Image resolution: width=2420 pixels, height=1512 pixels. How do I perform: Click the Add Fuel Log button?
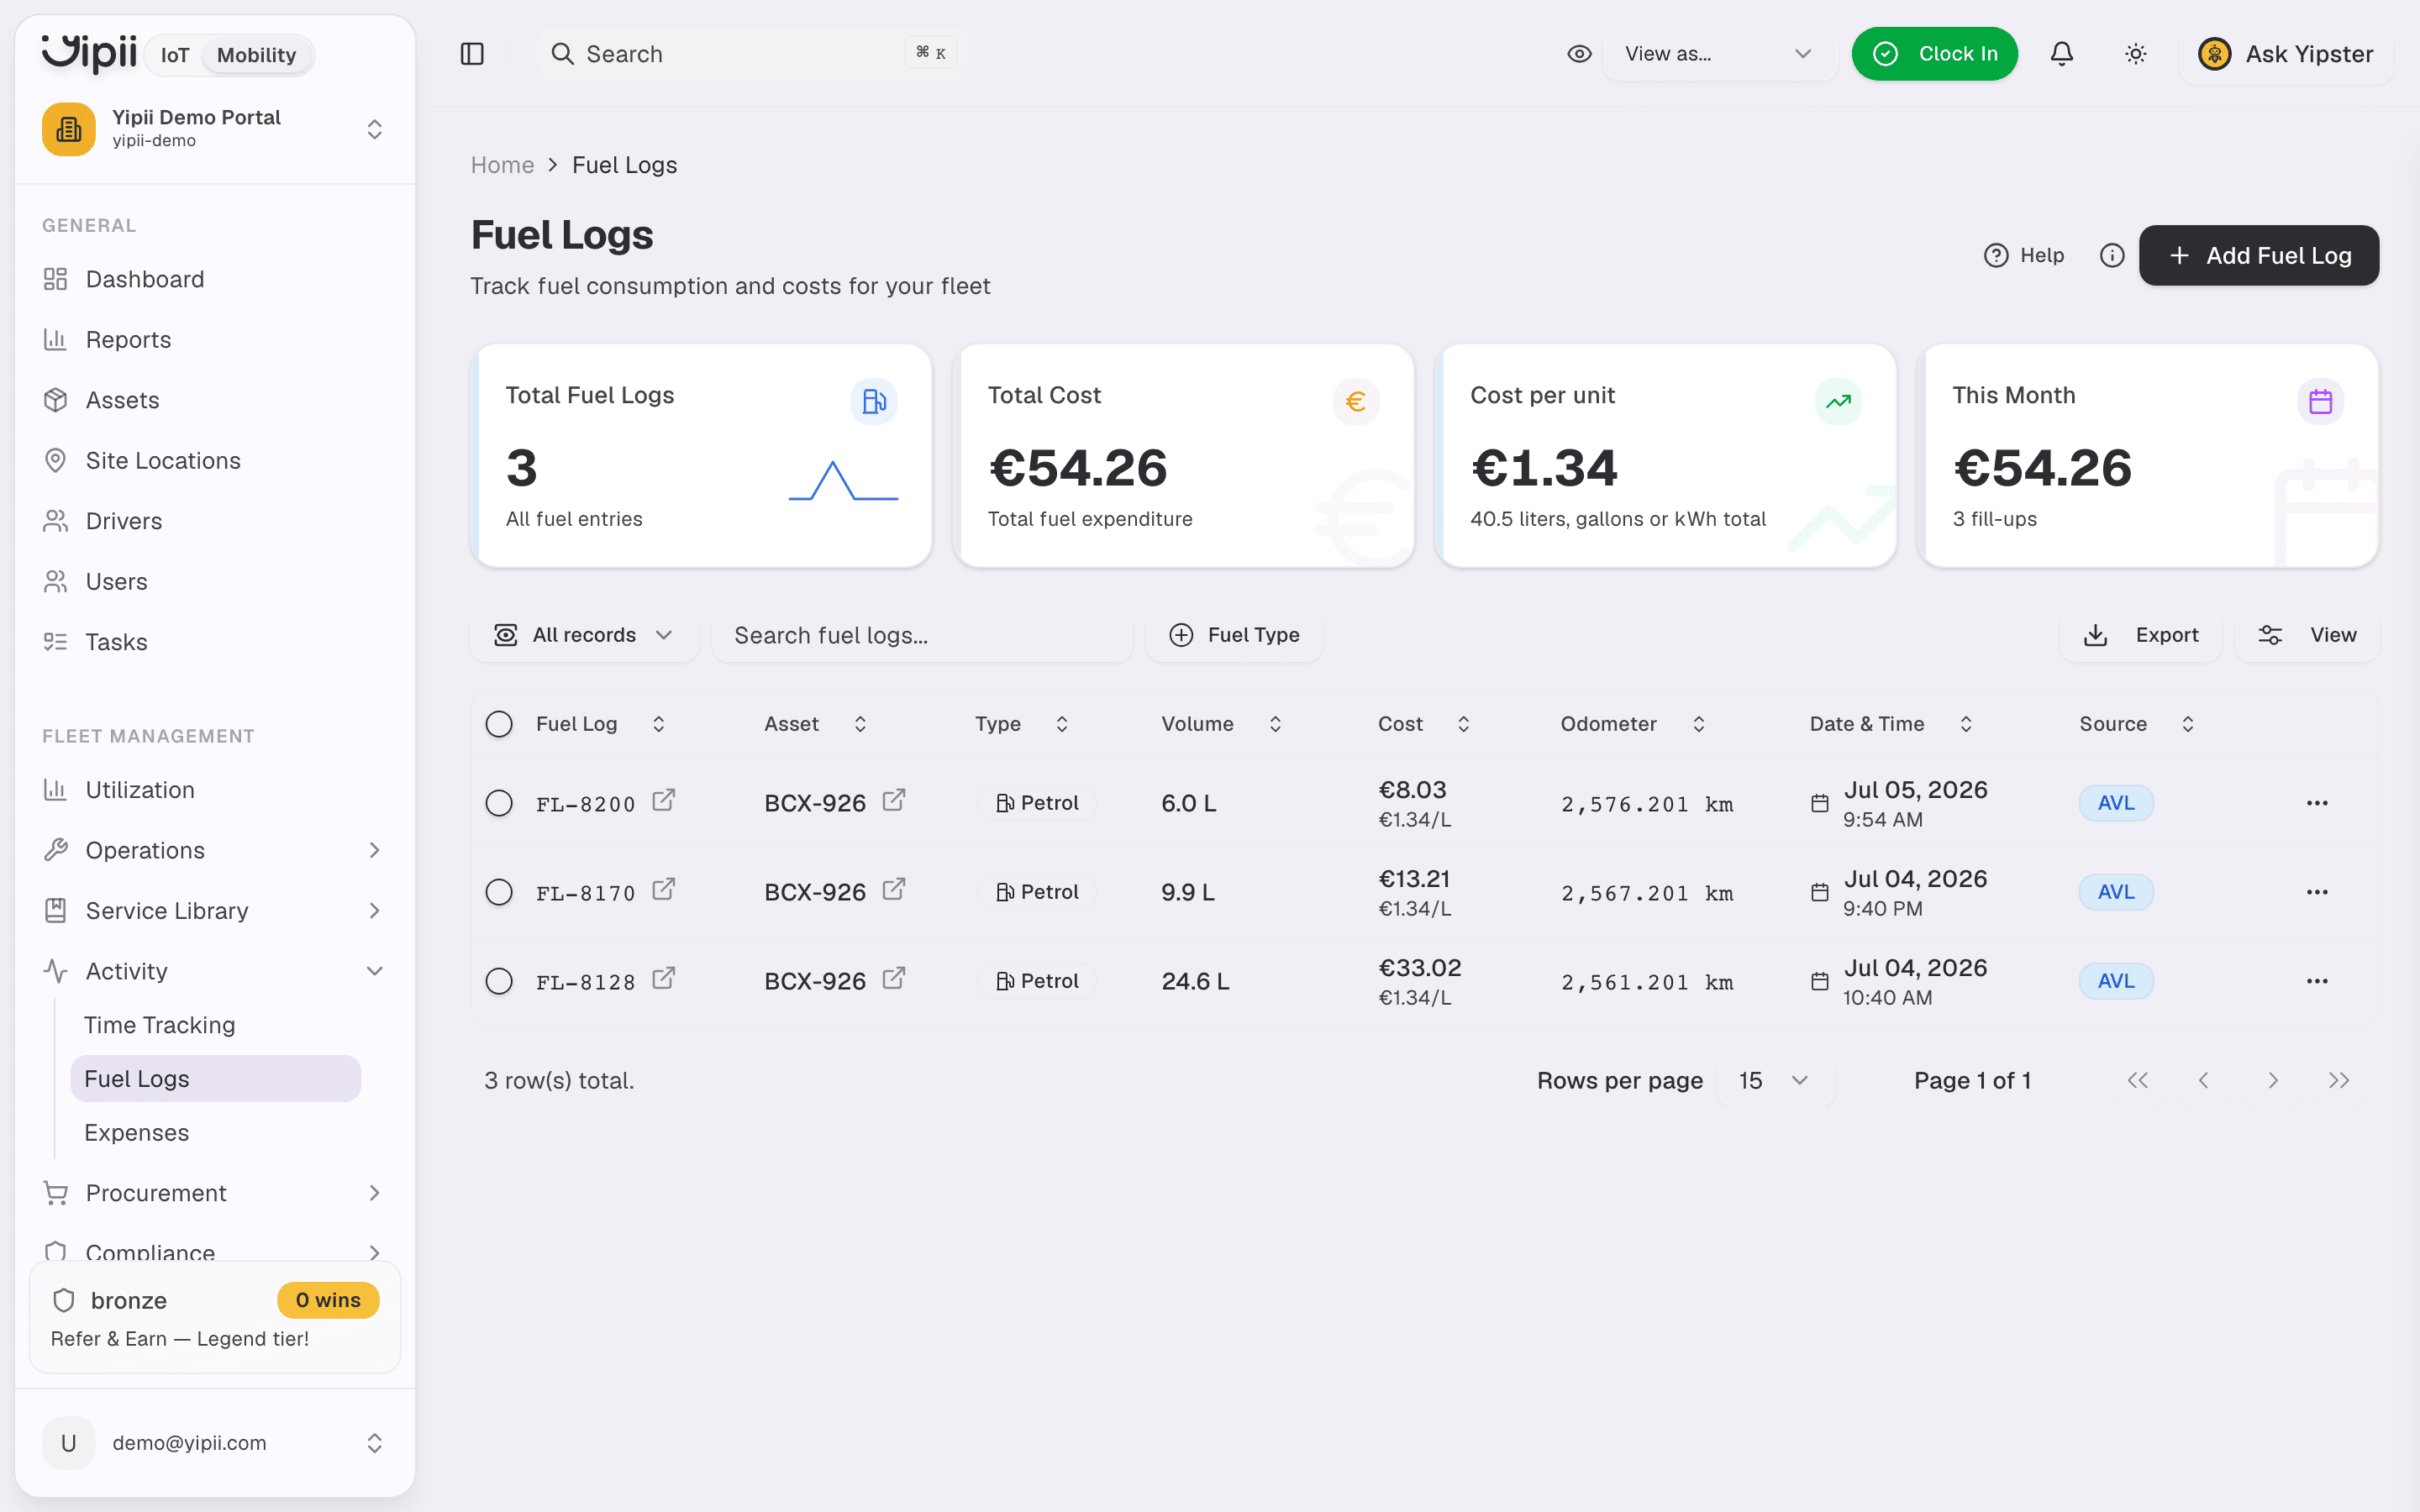pos(2259,256)
